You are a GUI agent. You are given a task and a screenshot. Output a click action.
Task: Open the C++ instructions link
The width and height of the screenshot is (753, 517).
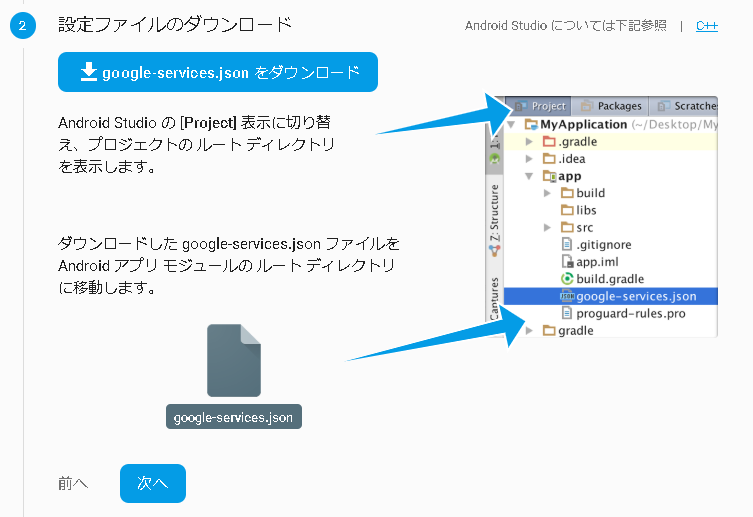pos(707,25)
